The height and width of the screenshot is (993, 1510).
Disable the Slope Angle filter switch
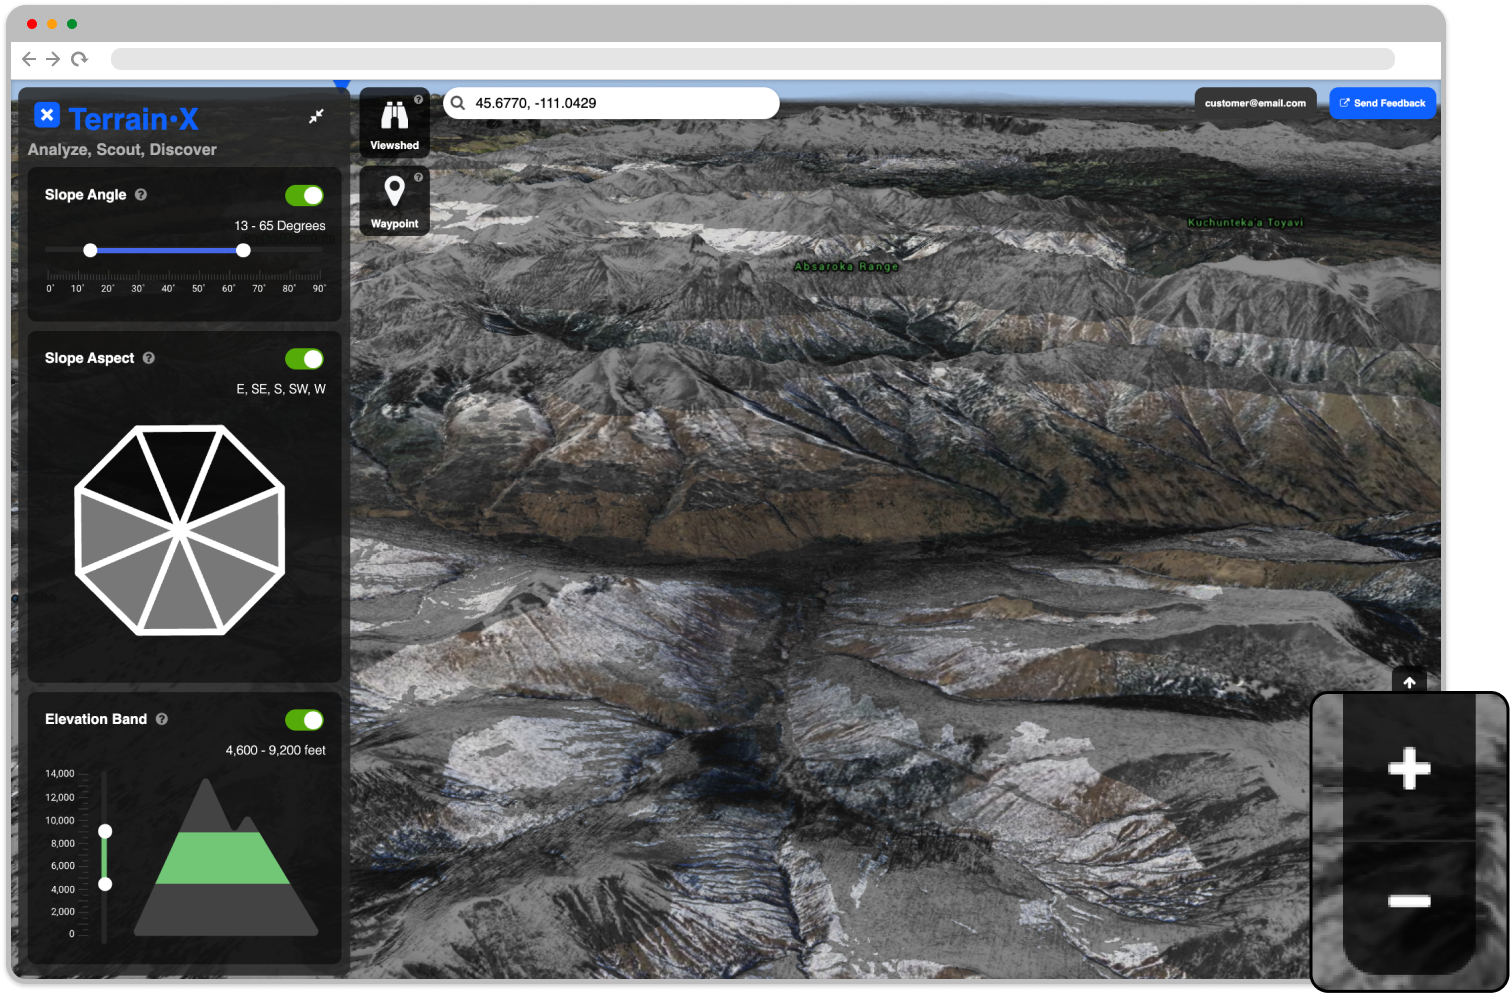[x=305, y=195]
